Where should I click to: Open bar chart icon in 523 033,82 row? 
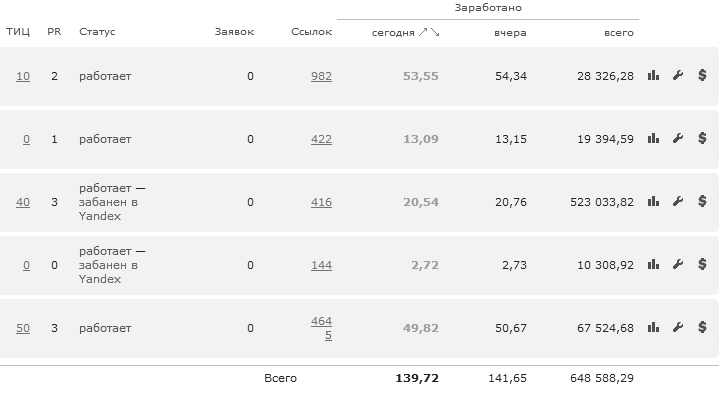[653, 202]
